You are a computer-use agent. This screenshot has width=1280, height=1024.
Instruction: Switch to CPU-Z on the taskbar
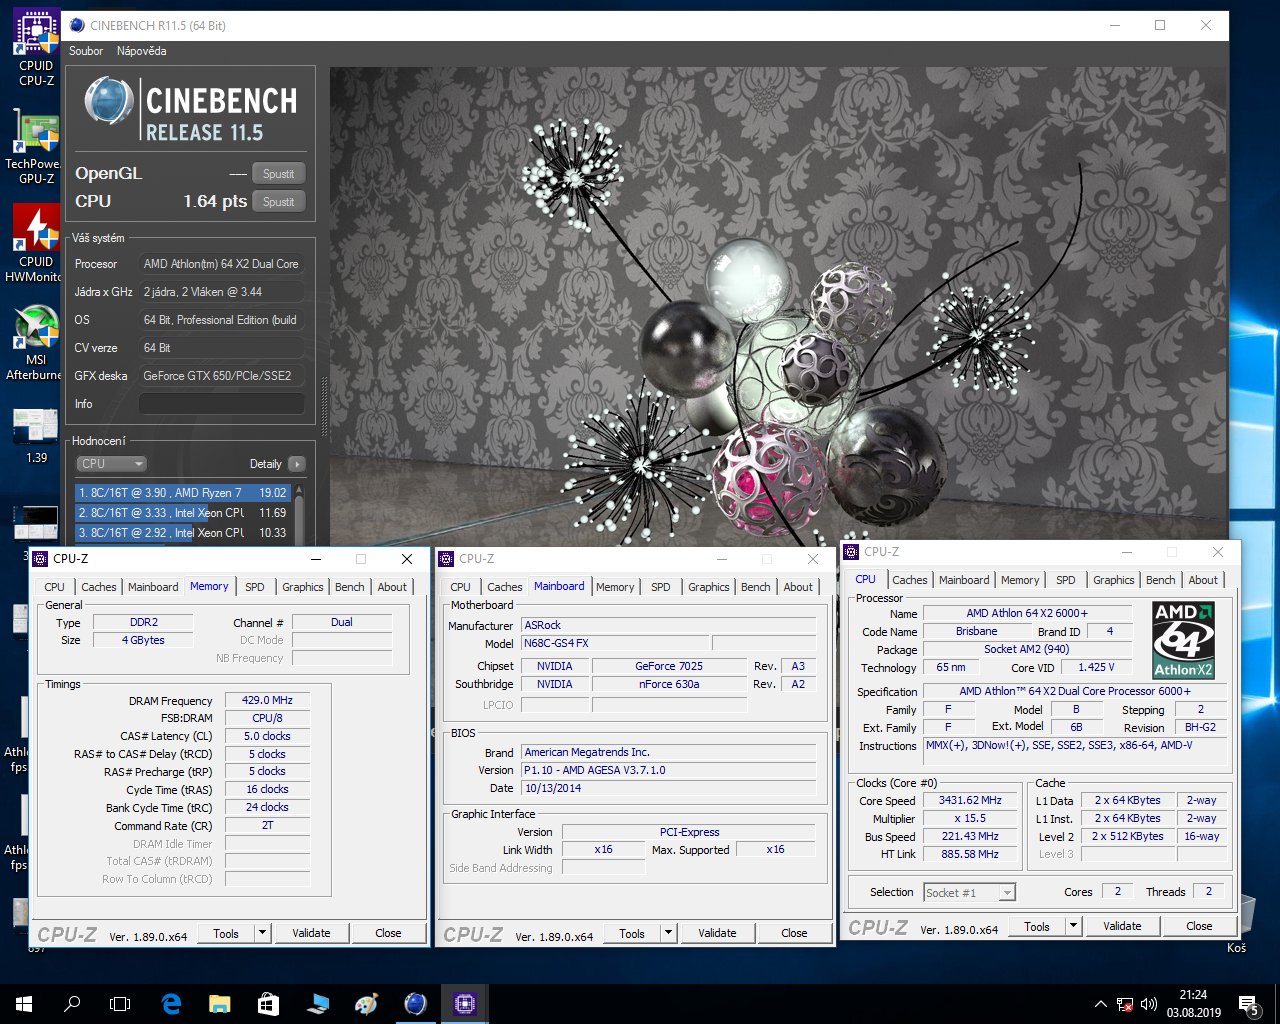[x=464, y=1004]
